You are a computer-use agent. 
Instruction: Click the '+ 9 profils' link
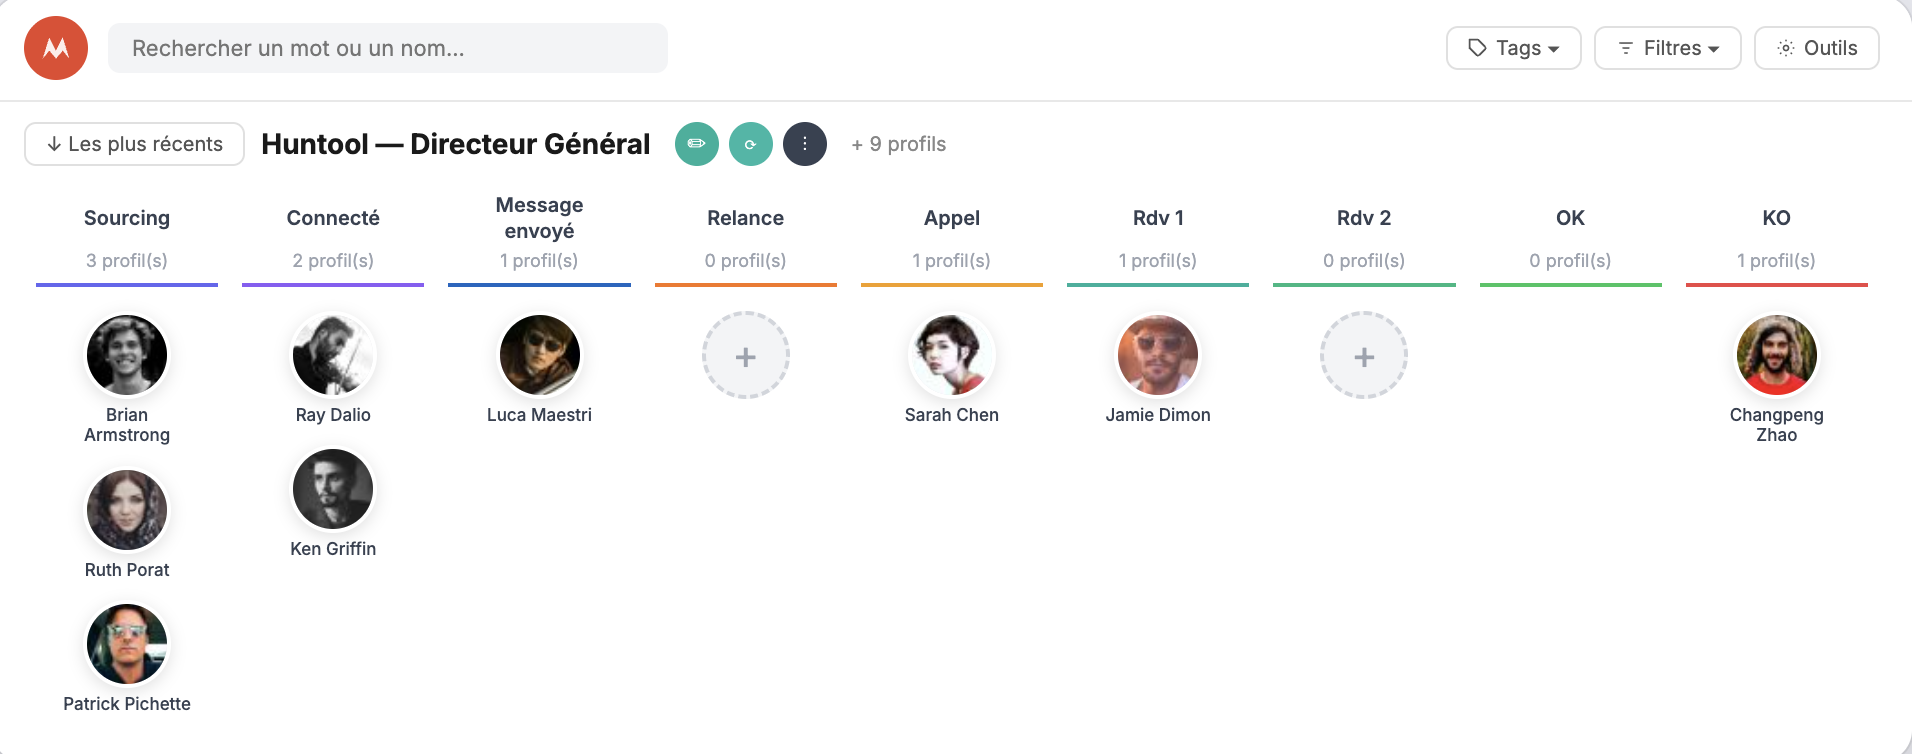[x=898, y=144]
